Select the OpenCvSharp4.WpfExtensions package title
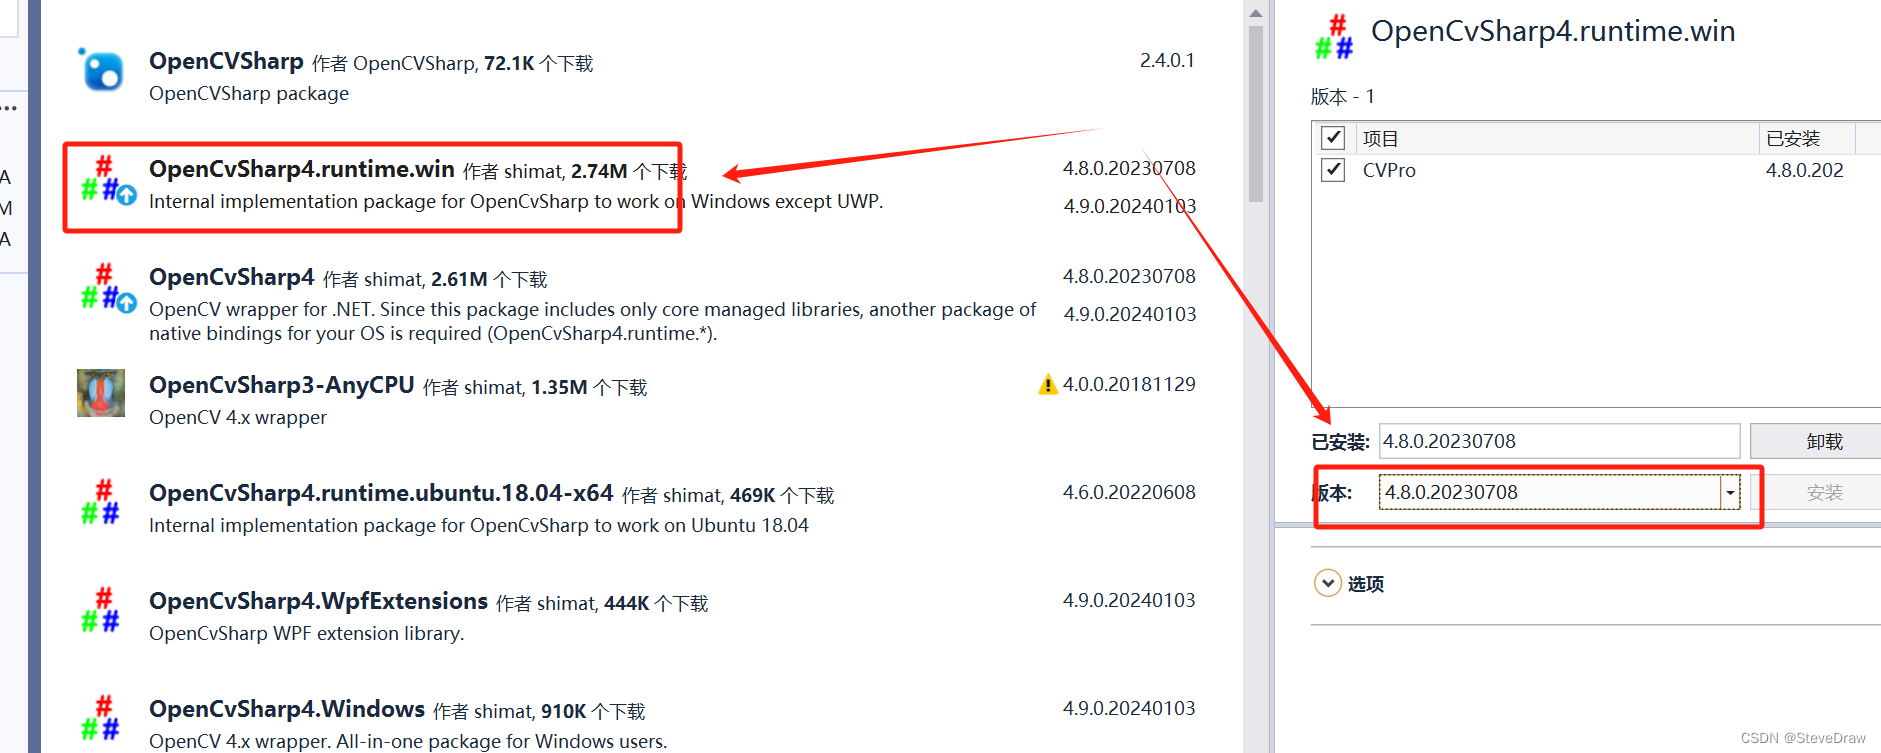This screenshot has height=753, width=1881. [318, 601]
